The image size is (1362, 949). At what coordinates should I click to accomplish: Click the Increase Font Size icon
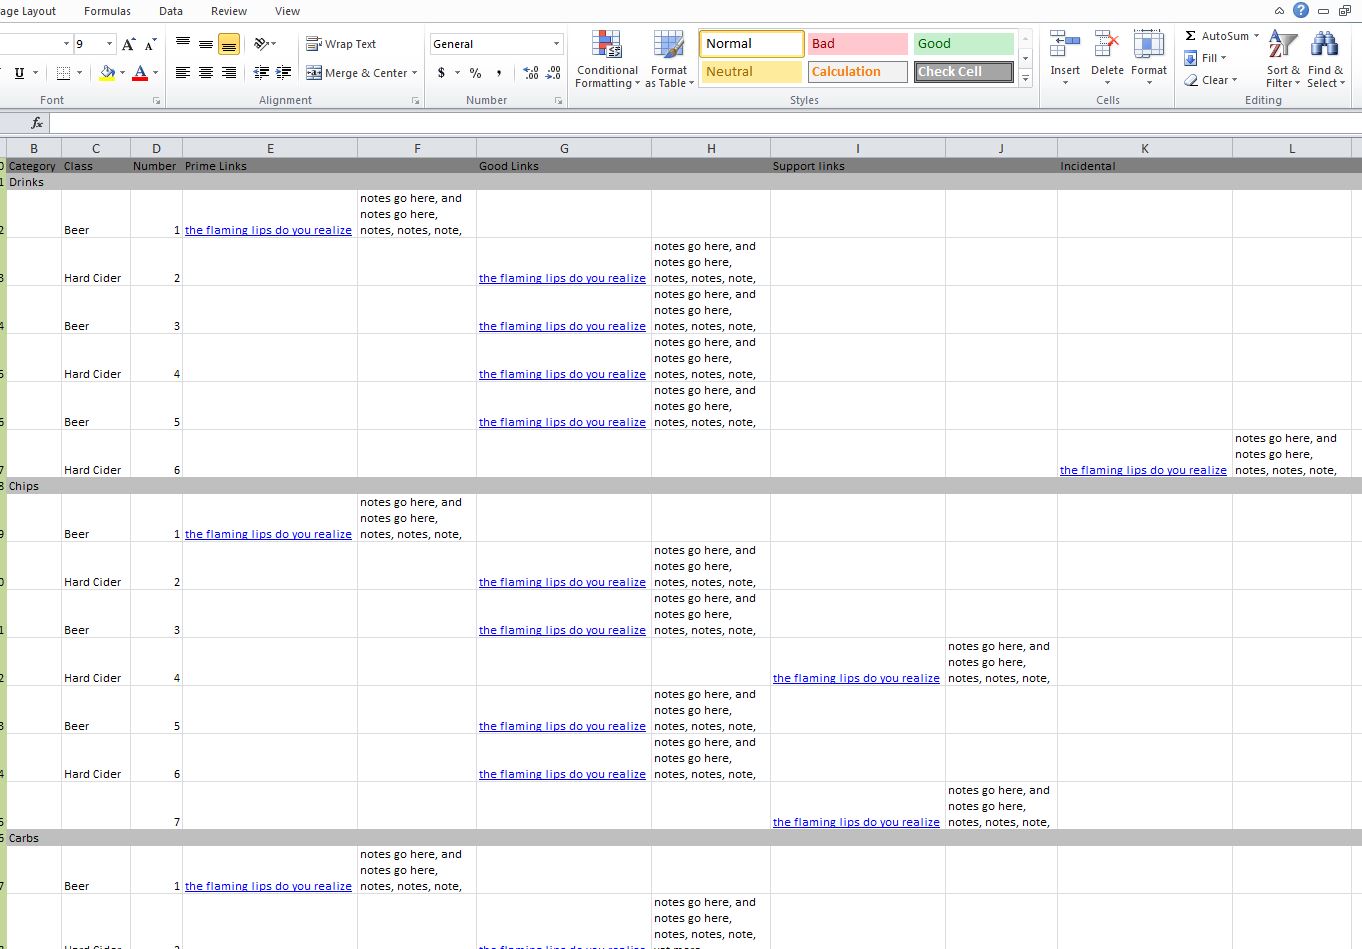[128, 44]
